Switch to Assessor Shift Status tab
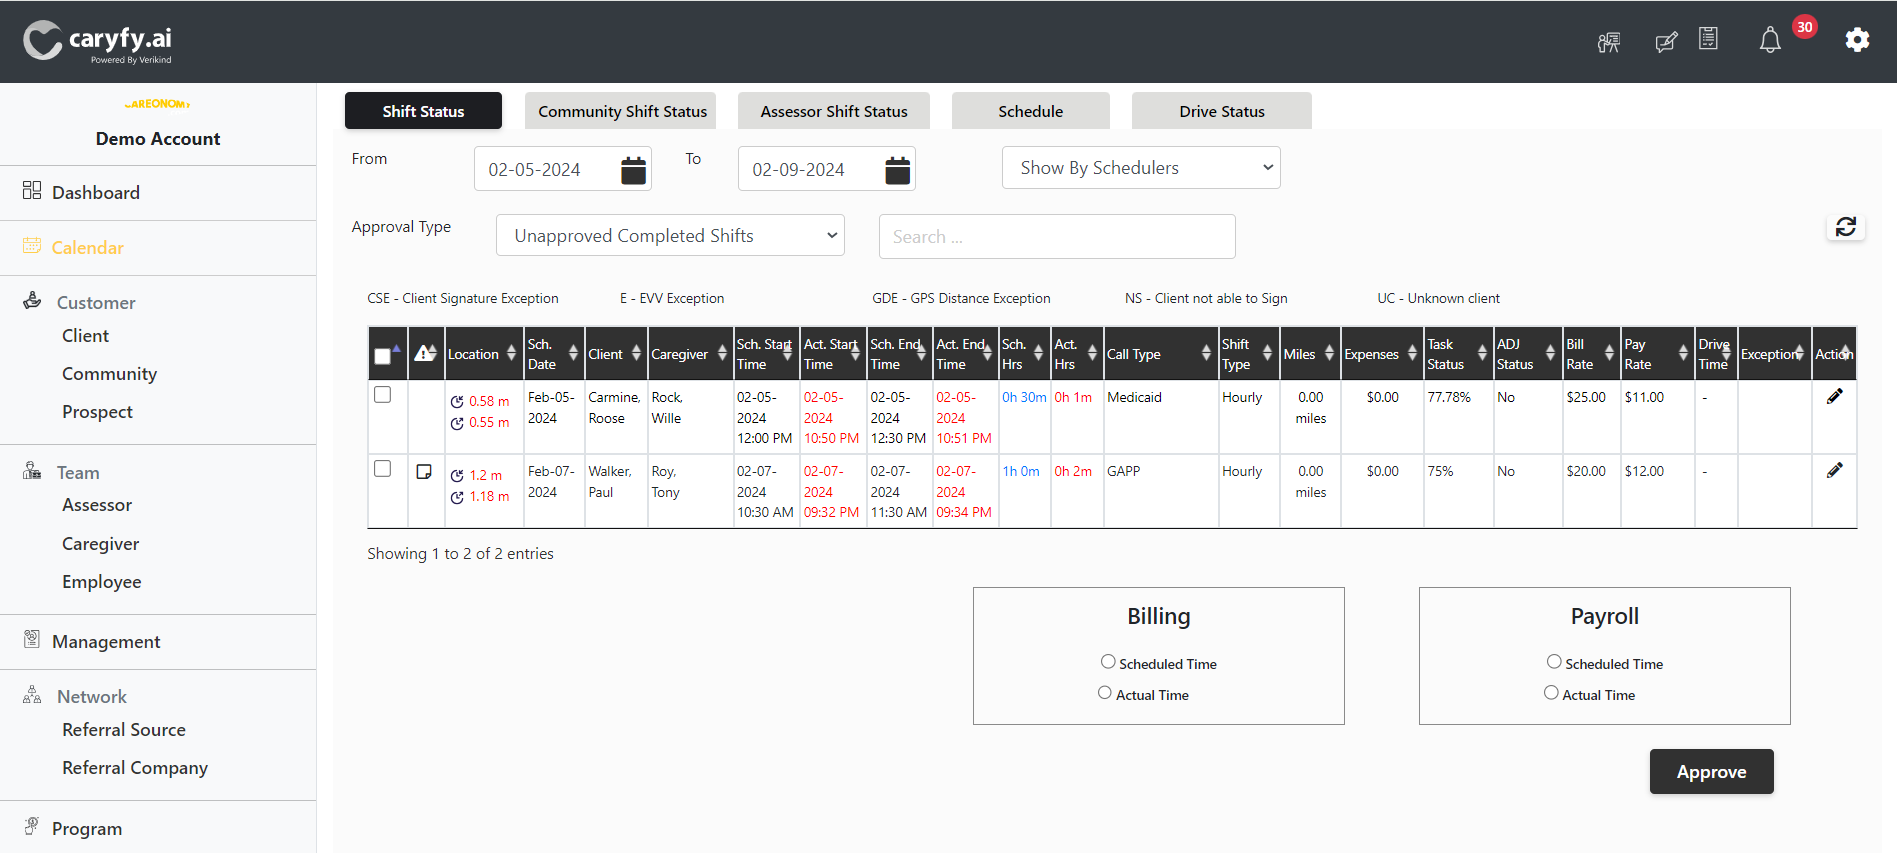This screenshot has height=853, width=1897. 834,111
